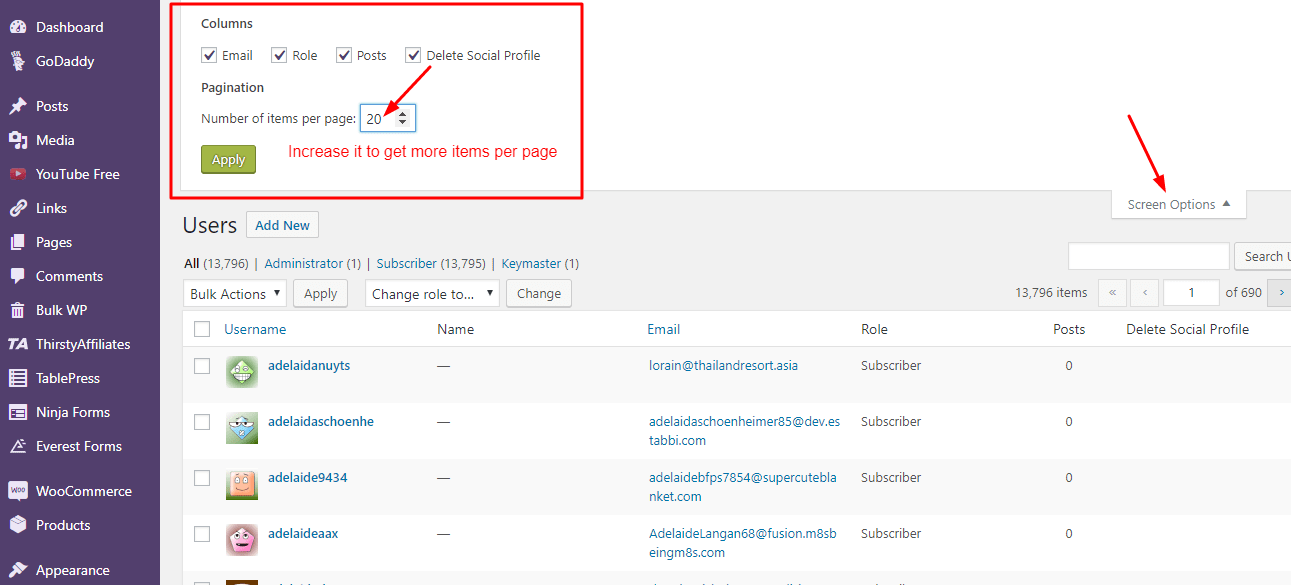Open the Change role to dropdown
This screenshot has width=1291, height=585.
(432, 293)
